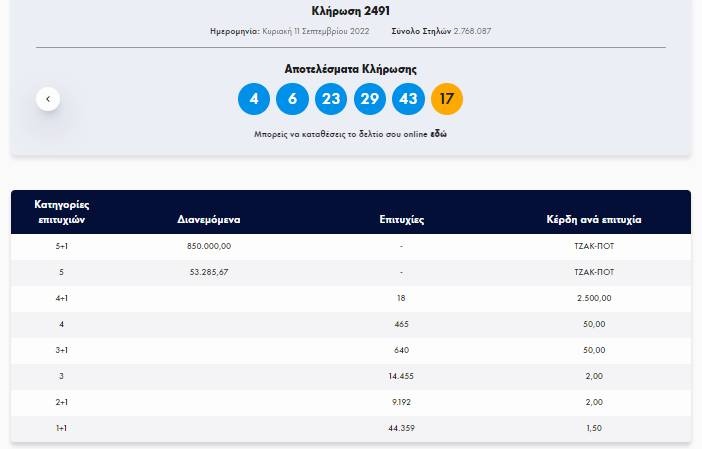Screen dimensions: 702x449
Task: Click the 'Διανεμόμενα' column header
Action: coord(209,219)
